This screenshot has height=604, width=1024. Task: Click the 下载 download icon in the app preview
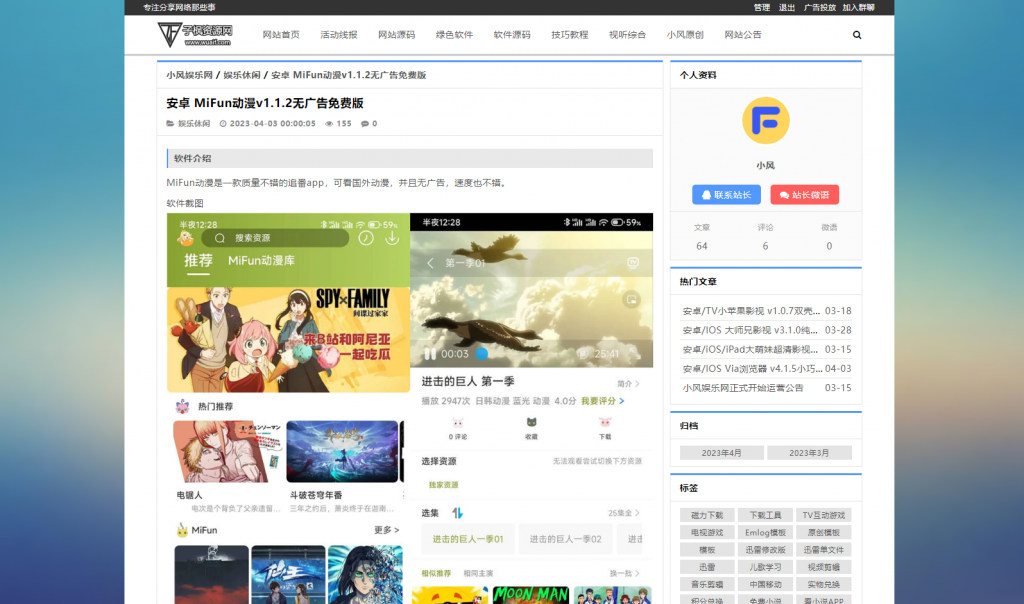click(x=605, y=423)
